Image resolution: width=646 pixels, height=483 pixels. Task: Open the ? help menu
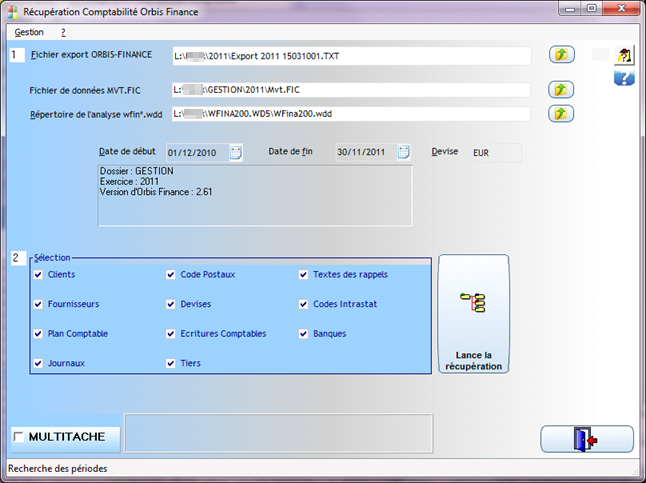63,32
